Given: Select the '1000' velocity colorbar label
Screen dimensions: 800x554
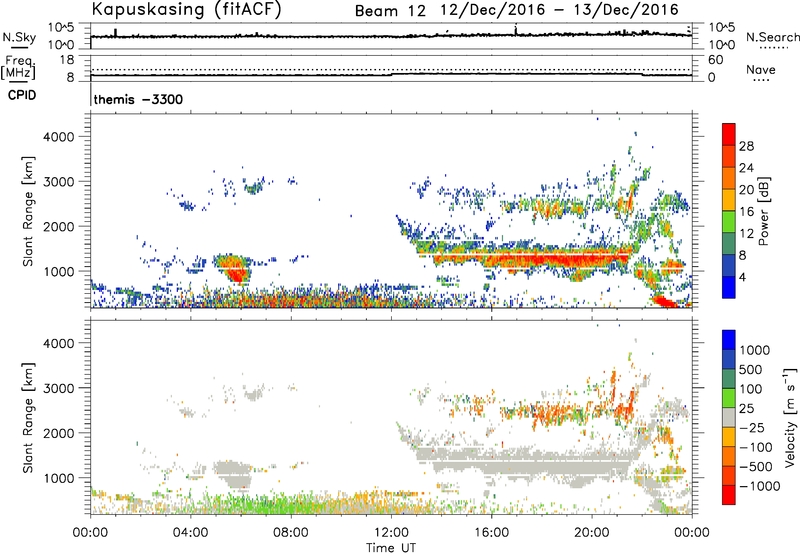Looking at the screenshot, I should [x=754, y=350].
